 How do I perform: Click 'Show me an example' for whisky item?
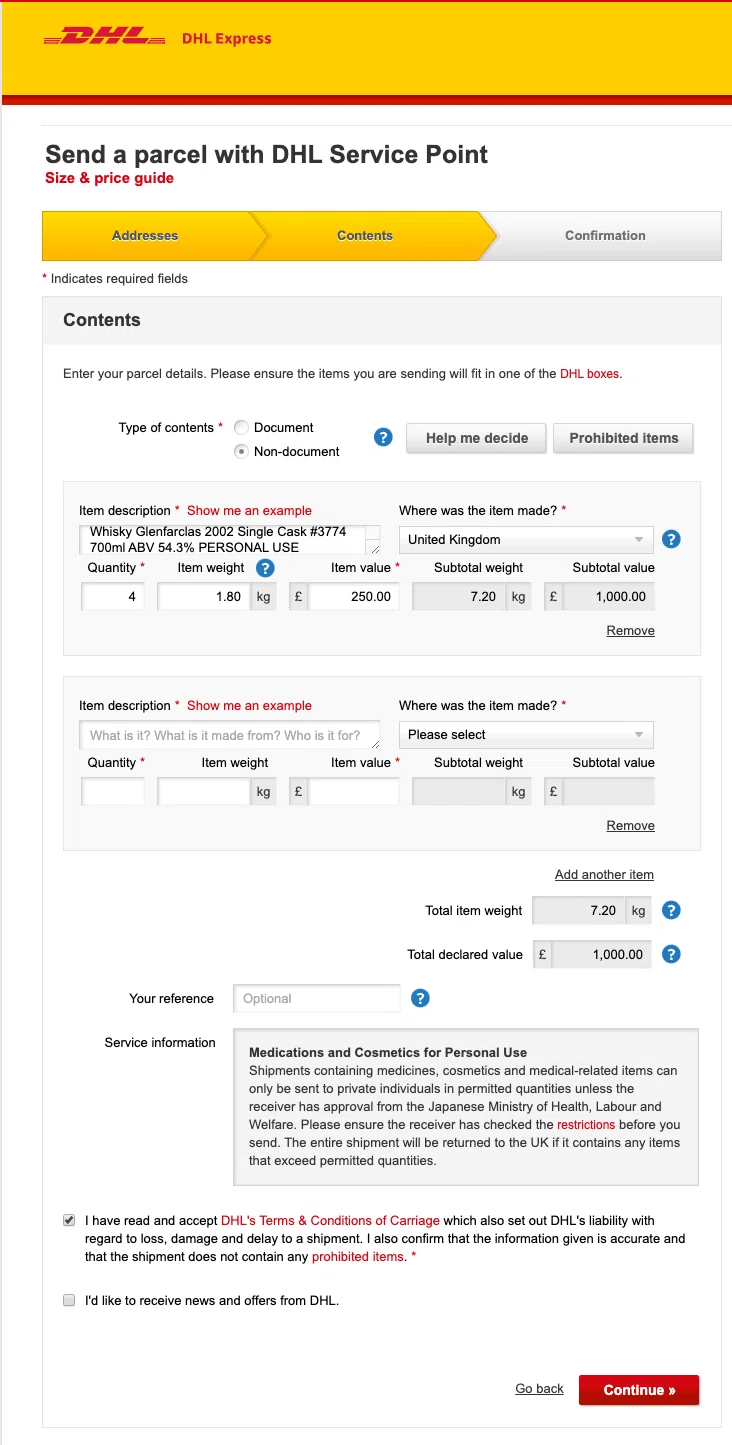pos(249,510)
